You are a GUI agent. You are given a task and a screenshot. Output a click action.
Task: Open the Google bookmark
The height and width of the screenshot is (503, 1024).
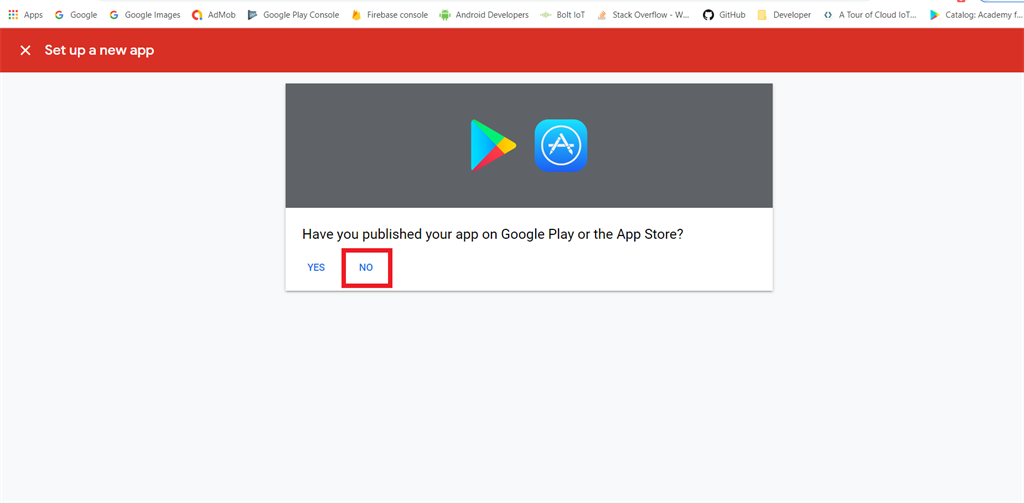[76, 14]
